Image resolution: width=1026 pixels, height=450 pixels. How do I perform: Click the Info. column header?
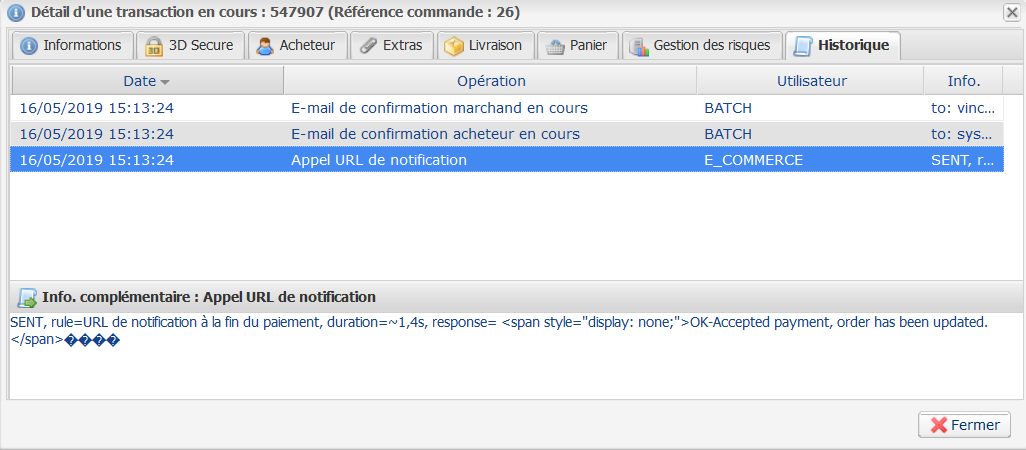point(963,81)
